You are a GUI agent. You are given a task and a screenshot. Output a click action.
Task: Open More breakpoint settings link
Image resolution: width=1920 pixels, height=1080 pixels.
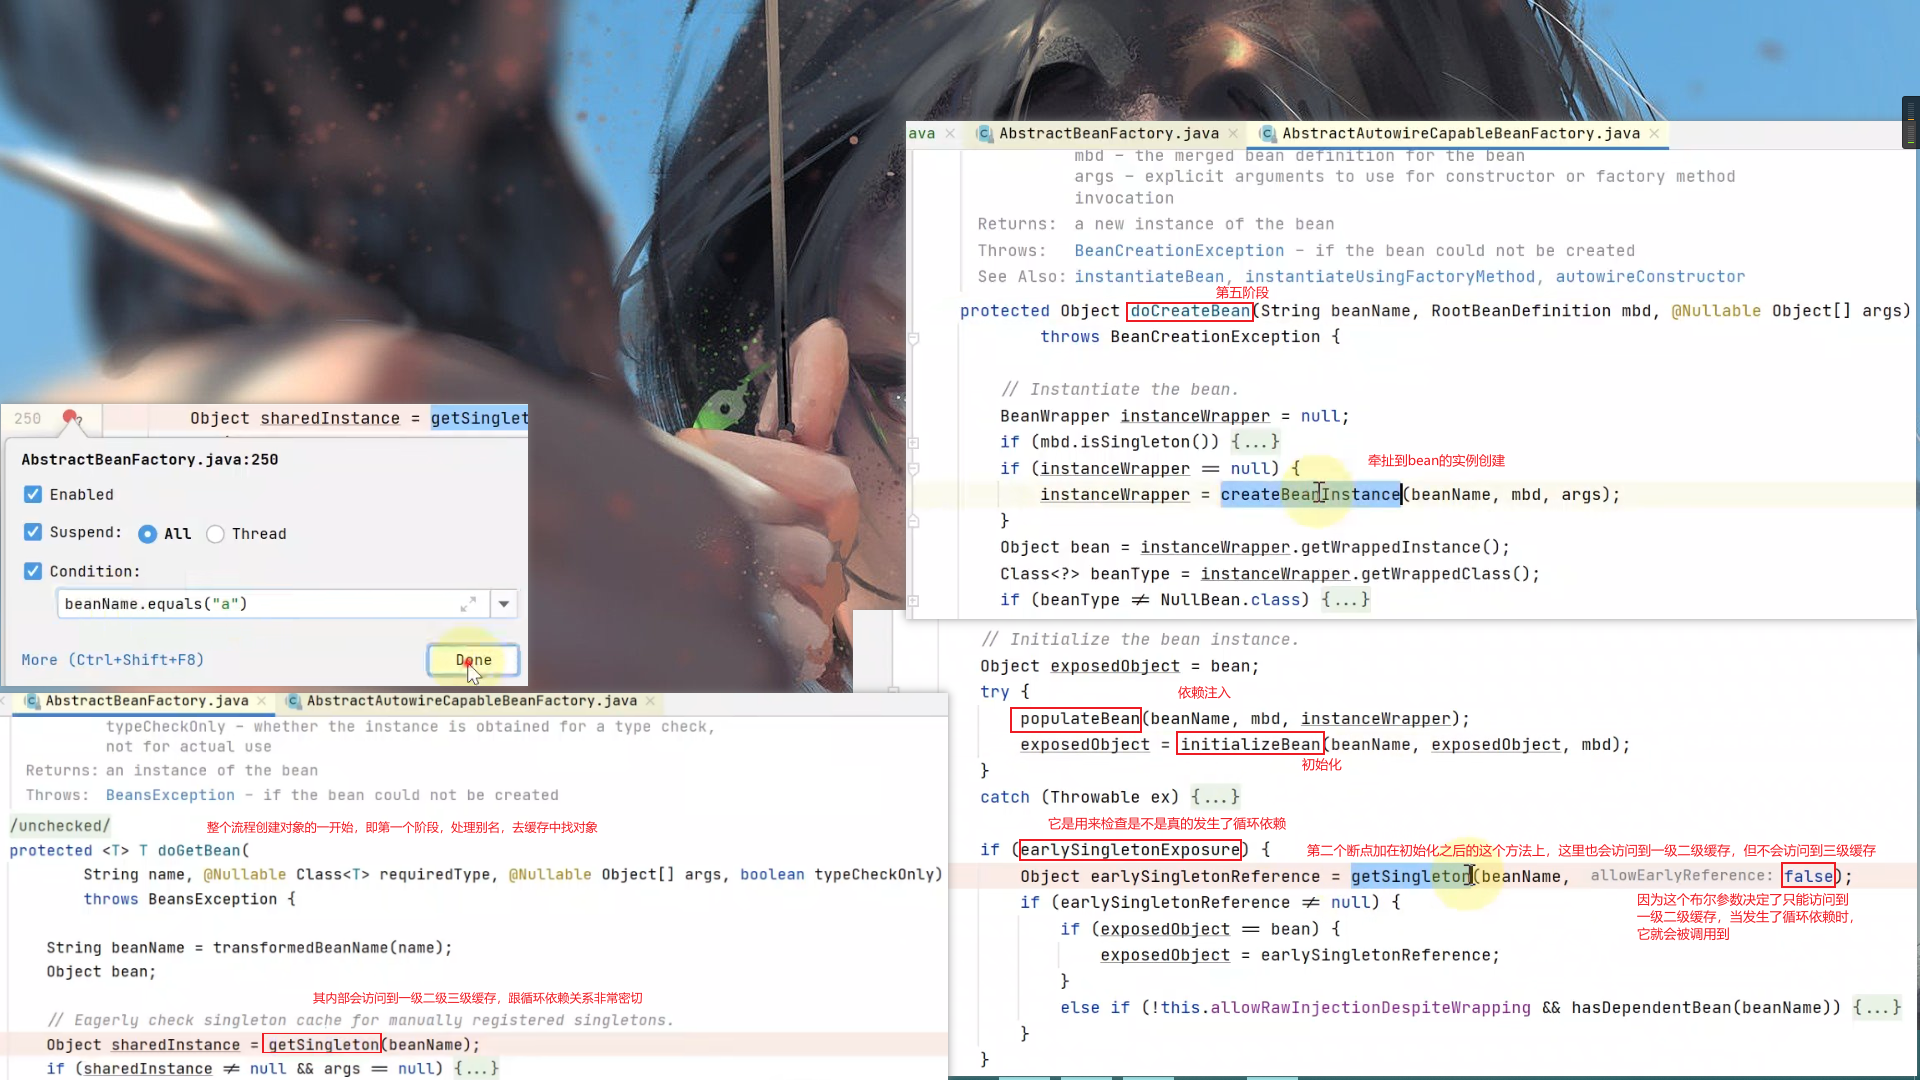[x=112, y=660]
